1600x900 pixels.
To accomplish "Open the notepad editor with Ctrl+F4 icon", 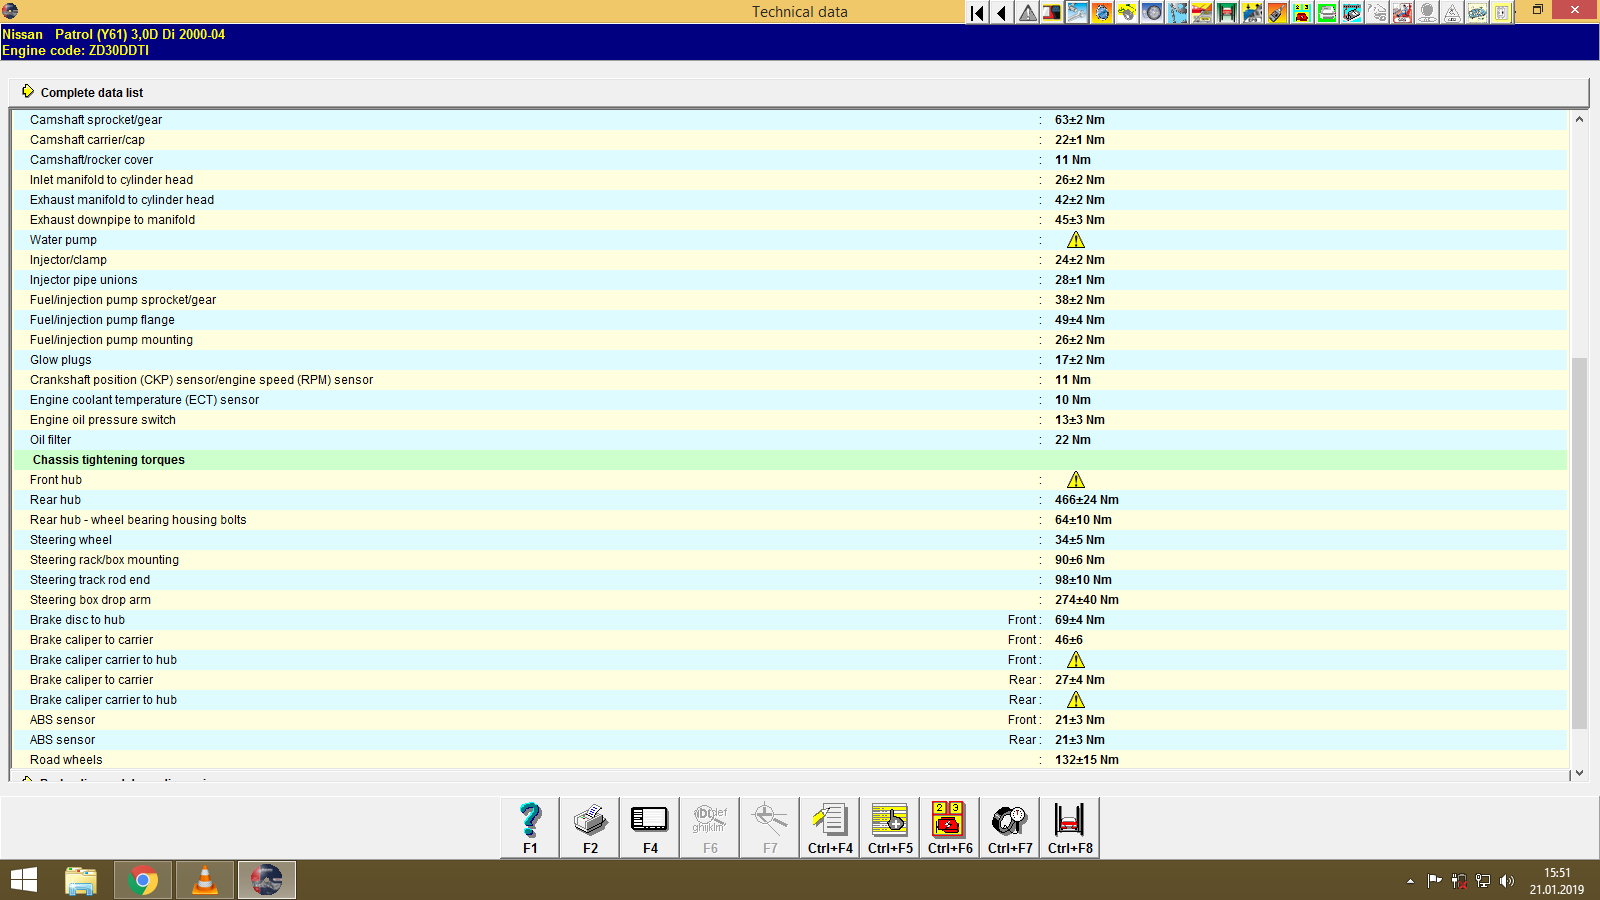I will point(829,823).
